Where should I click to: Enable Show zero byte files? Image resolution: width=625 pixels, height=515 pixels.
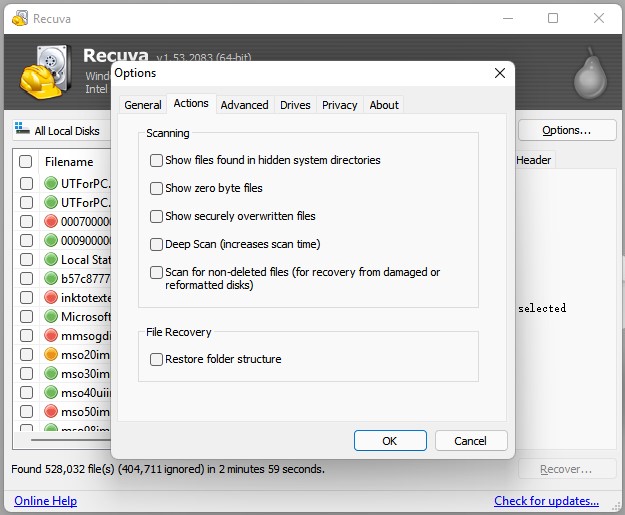(156, 188)
